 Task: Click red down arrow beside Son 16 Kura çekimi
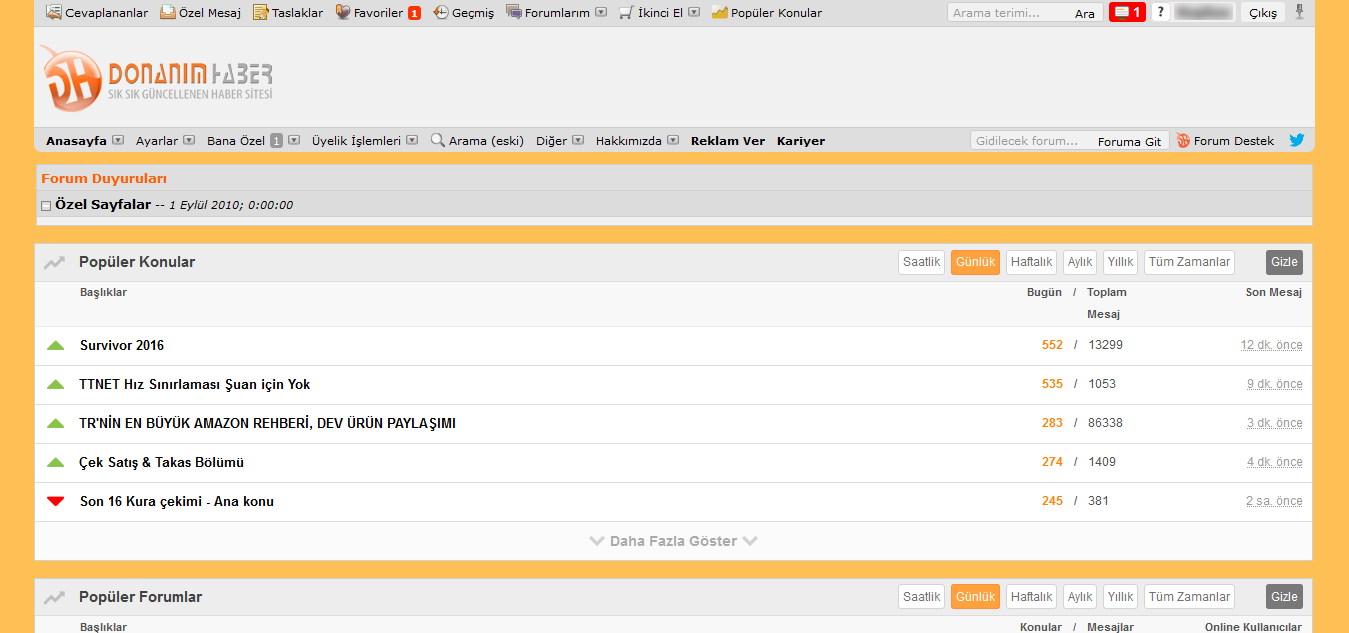coord(56,501)
